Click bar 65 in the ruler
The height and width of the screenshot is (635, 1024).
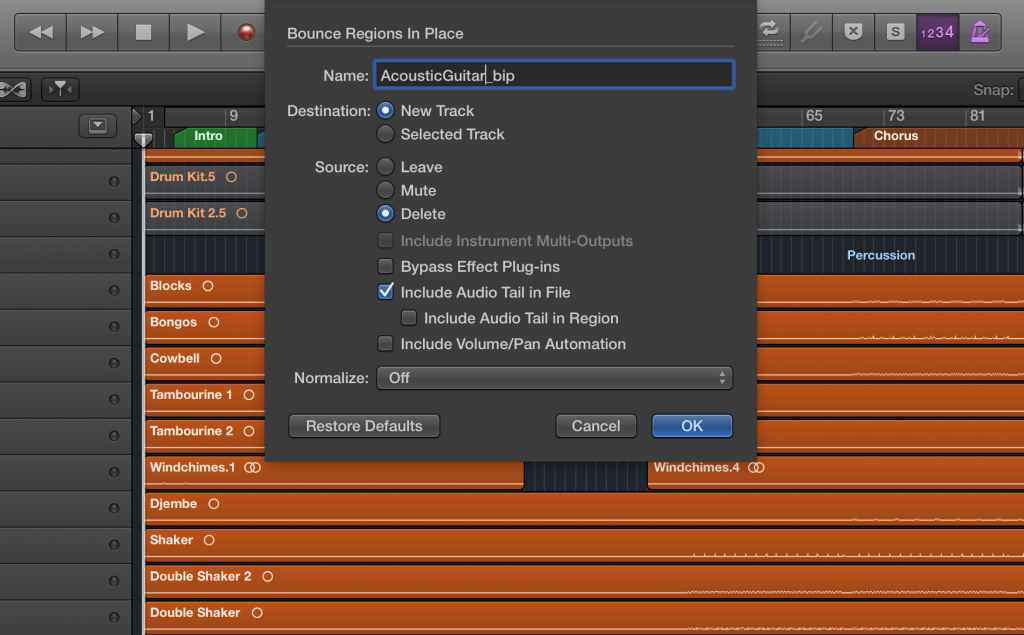point(814,116)
